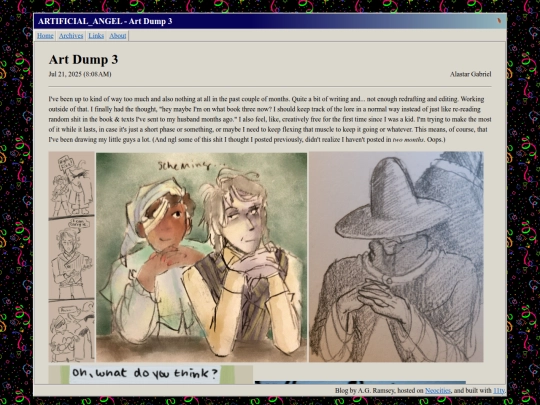The image size is (540, 405).
Task: Click the 'ARTIFICIAL_ANGEL - Art Dump 3' title bar text
Action: click(105, 21)
